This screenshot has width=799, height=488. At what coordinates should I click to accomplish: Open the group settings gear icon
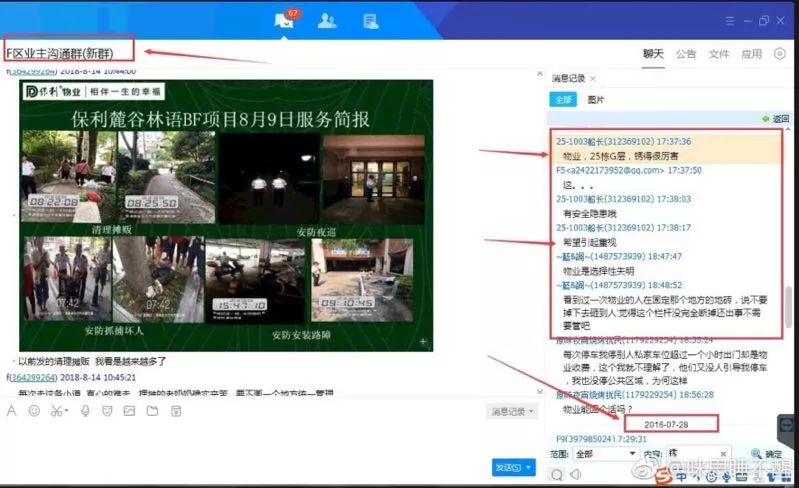780,53
